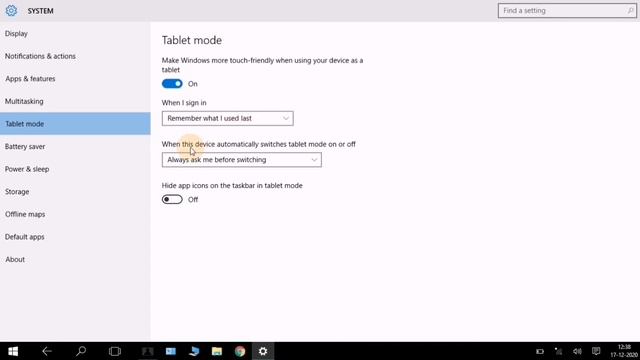The image size is (640, 360).
Task: Click the Tablet mode page heading
Action: click(x=192, y=40)
